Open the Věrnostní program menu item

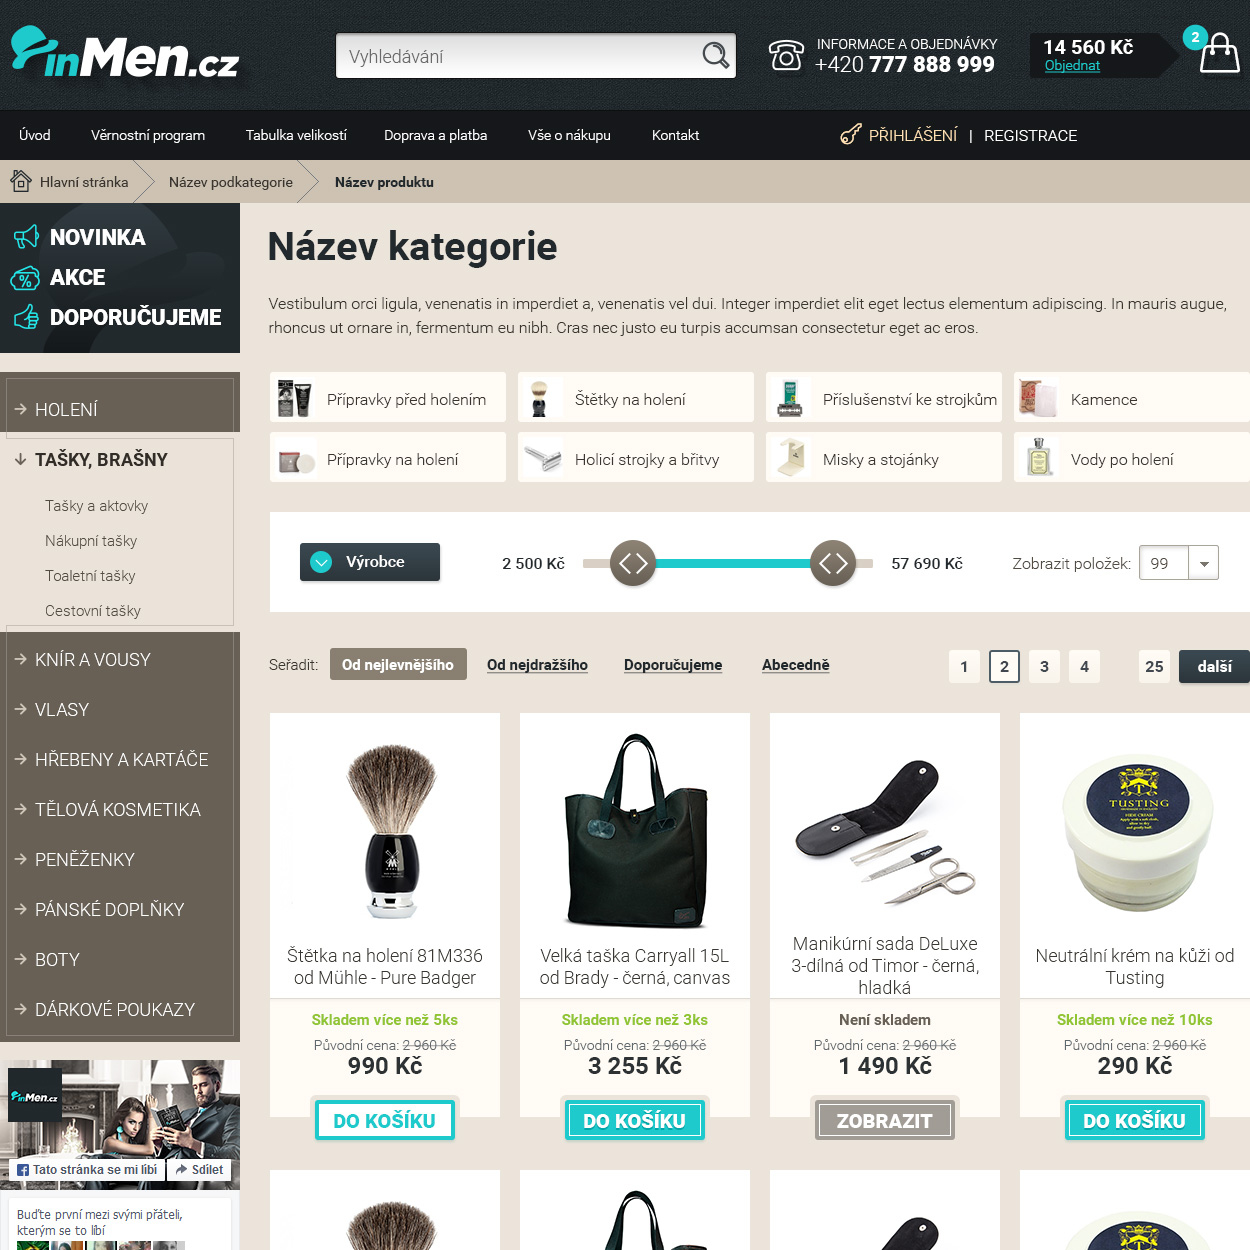click(148, 135)
